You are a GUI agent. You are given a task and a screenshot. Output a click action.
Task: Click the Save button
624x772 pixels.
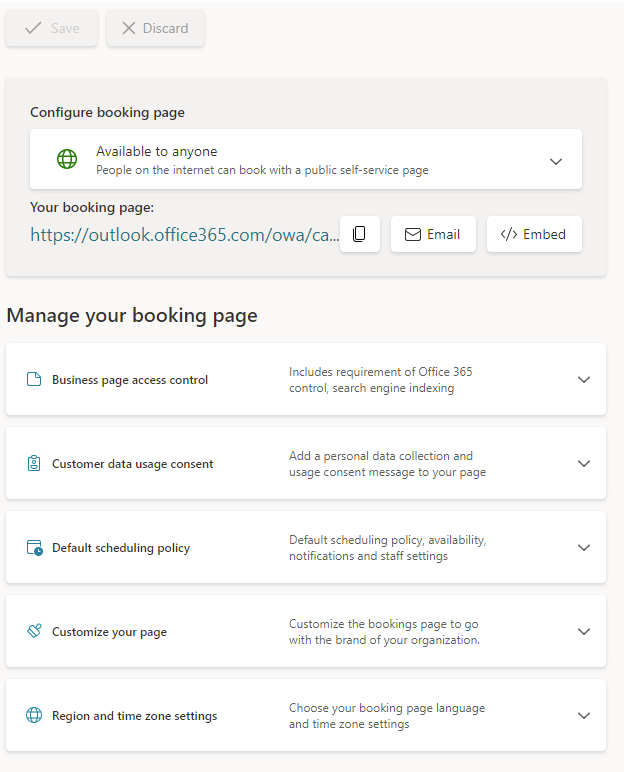51,28
